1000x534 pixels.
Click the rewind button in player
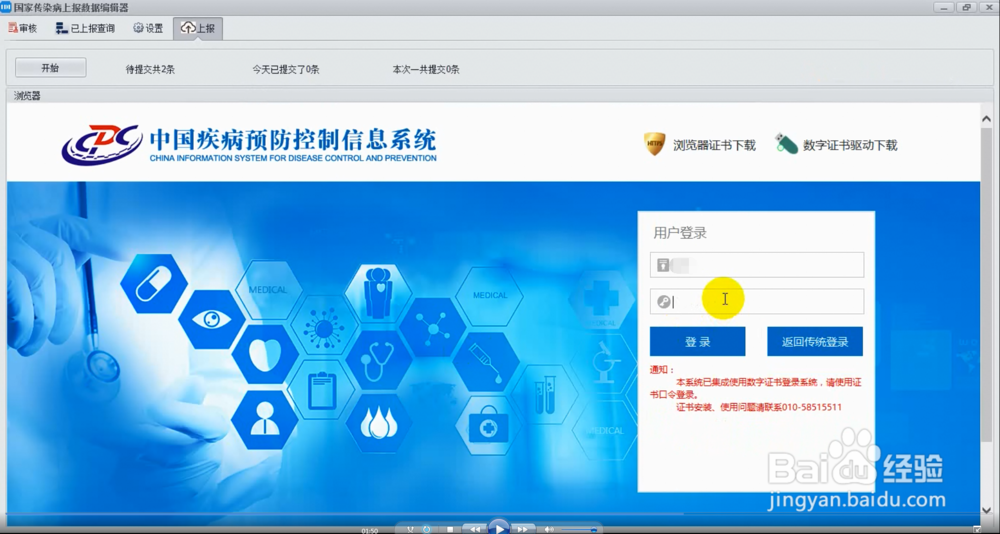coord(474,529)
